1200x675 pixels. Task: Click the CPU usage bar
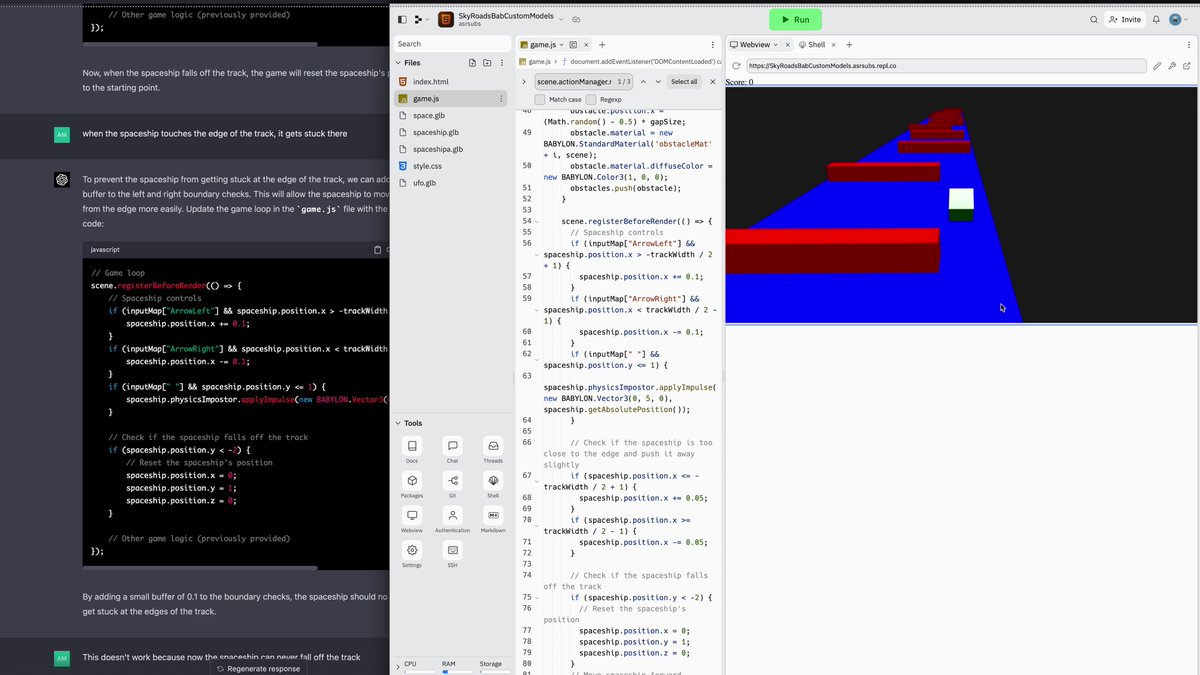[x=420, y=672]
